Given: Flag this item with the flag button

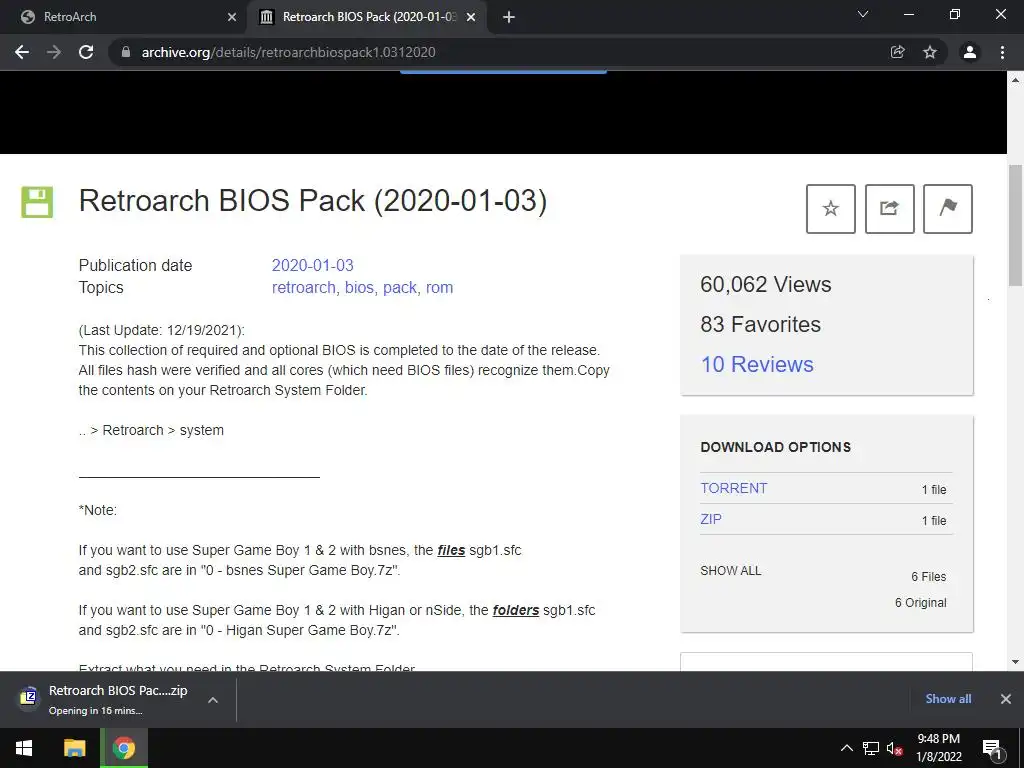Looking at the screenshot, I should 948,209.
